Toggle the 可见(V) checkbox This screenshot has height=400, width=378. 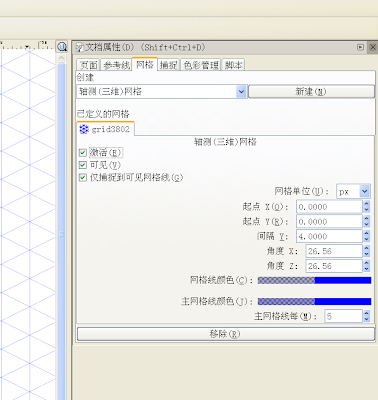tap(83, 165)
